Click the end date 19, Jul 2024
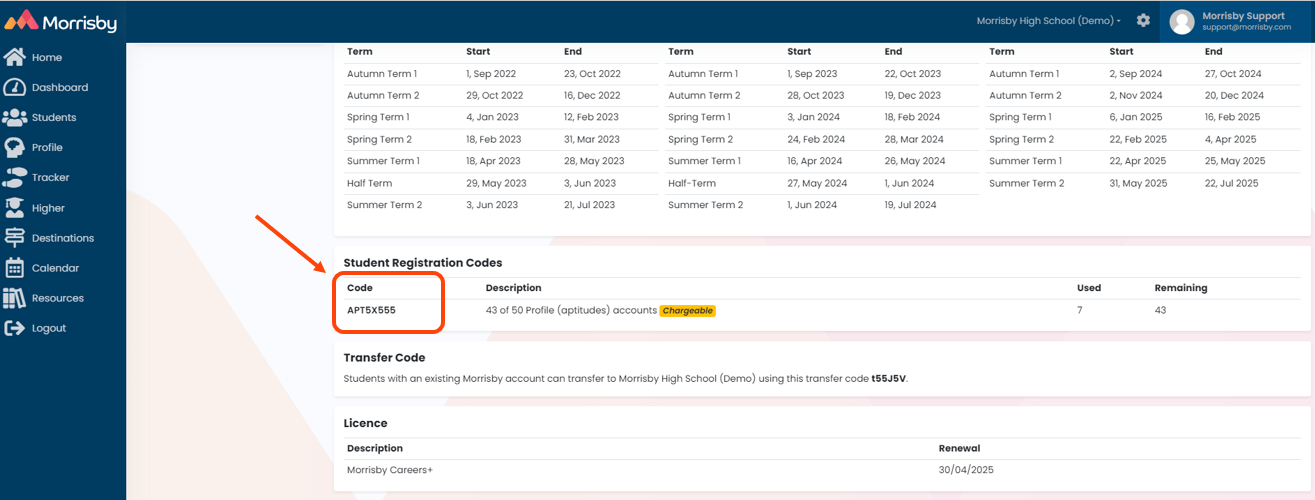Image resolution: width=1315 pixels, height=500 pixels. pyautogui.click(x=911, y=205)
